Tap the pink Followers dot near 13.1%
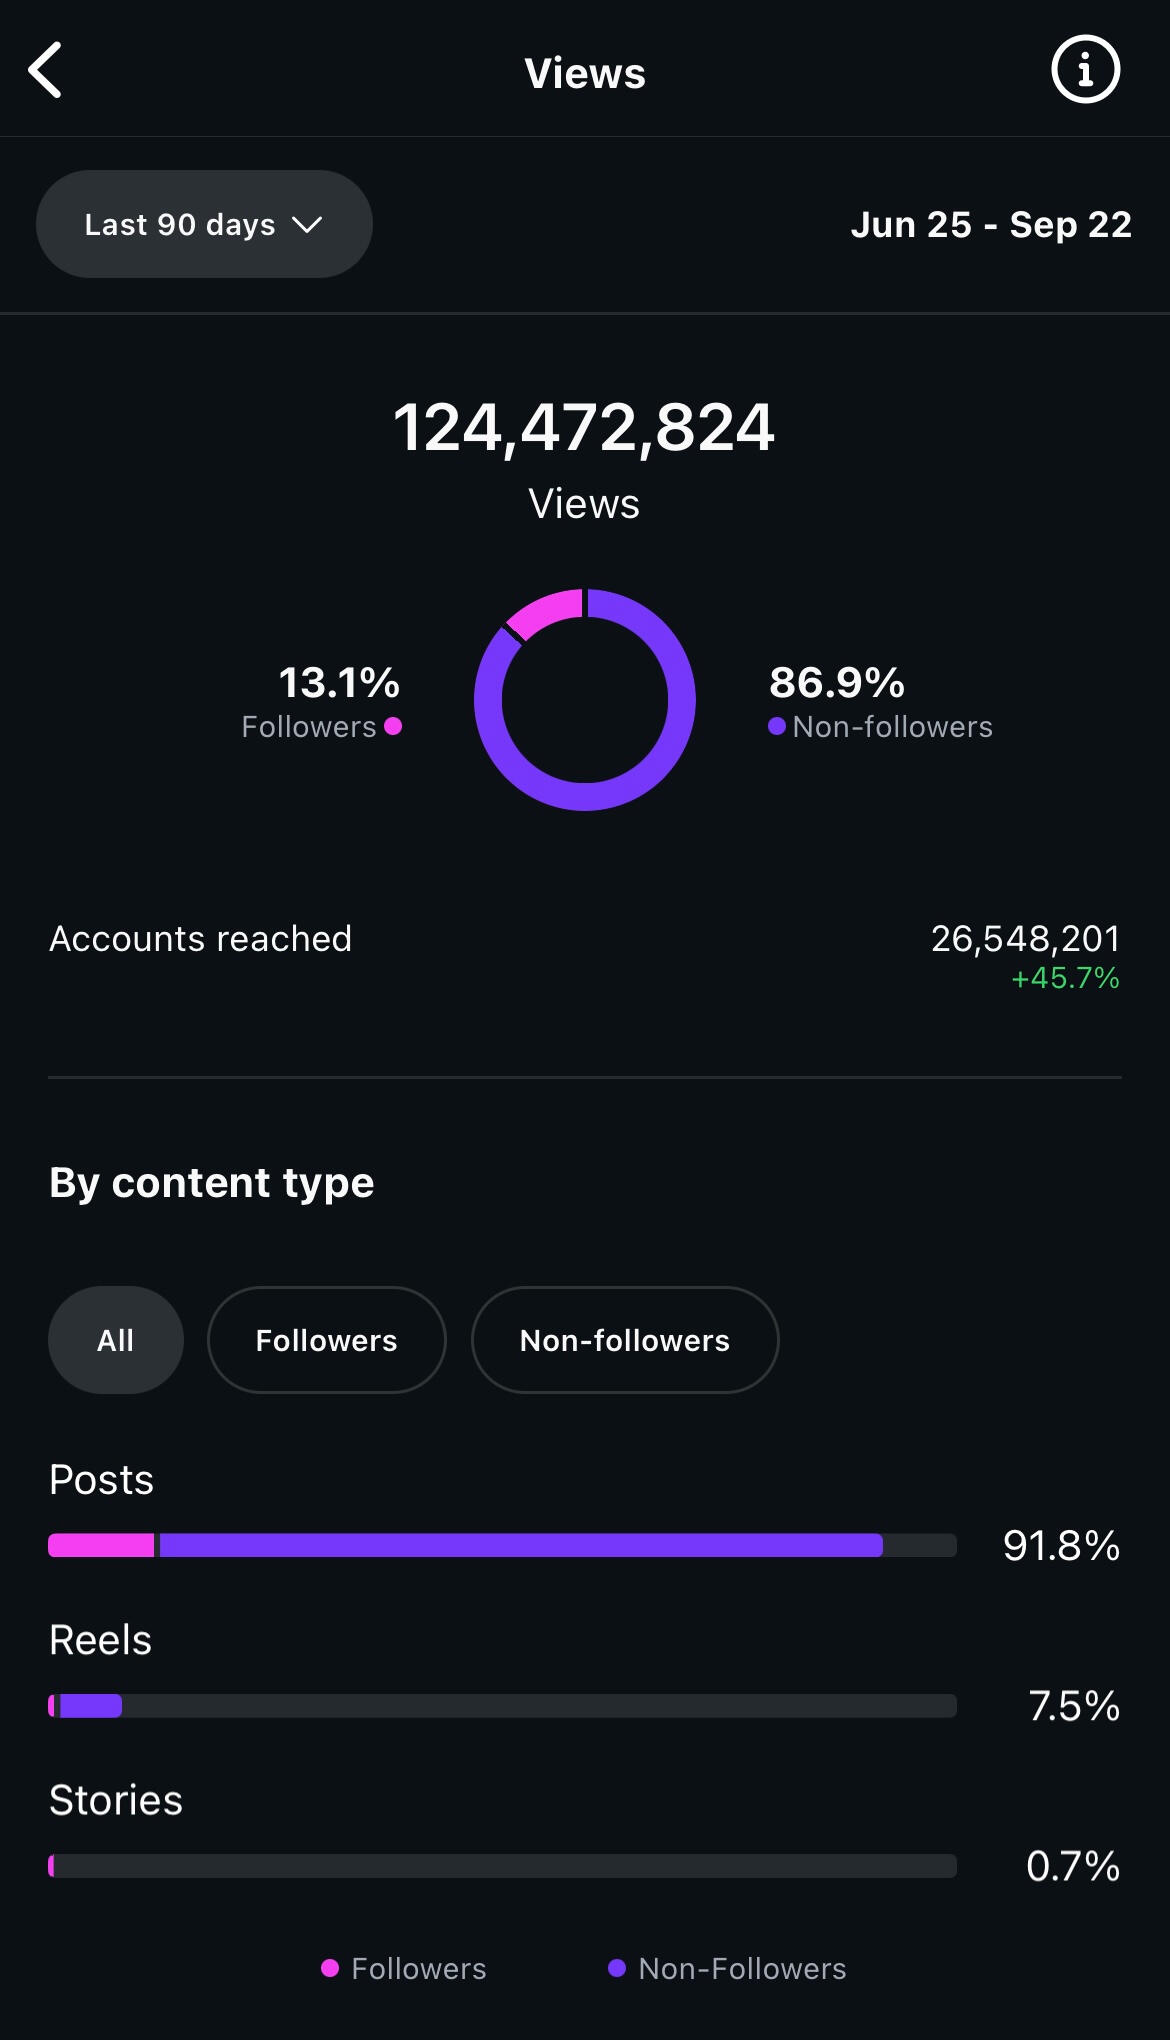The image size is (1170, 2040). pos(393,727)
